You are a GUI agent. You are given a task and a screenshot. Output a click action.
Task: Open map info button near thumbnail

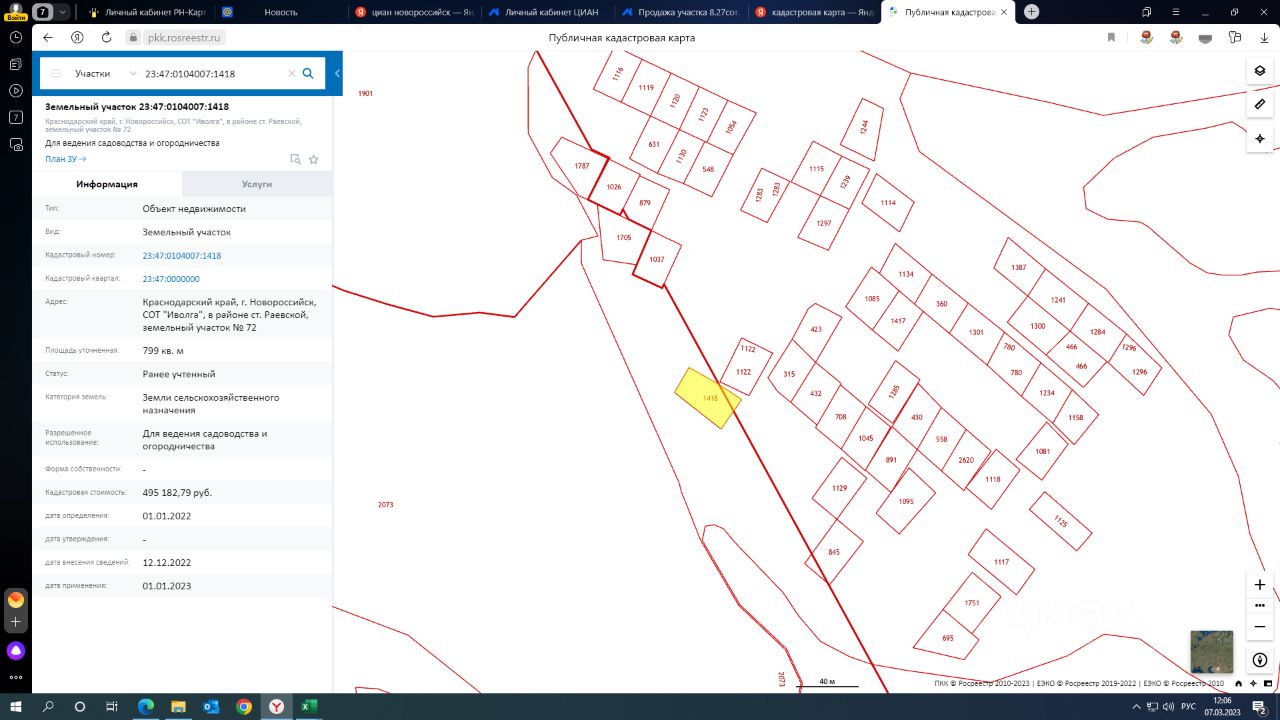coord(1260,660)
